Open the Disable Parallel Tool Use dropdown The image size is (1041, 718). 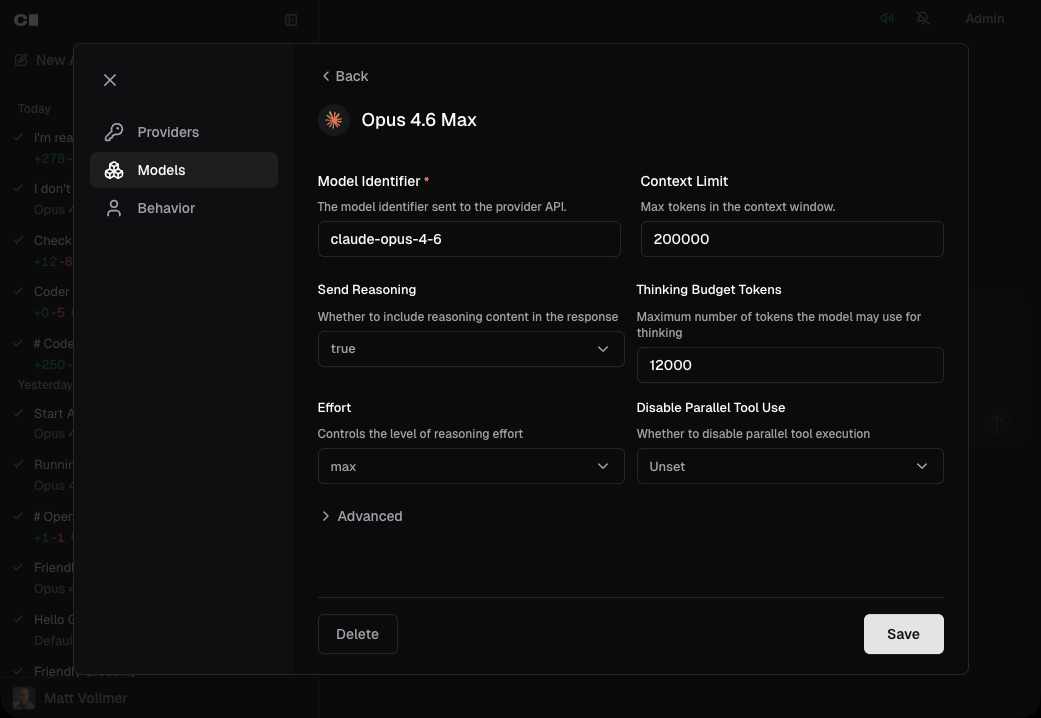pyautogui.click(x=790, y=466)
